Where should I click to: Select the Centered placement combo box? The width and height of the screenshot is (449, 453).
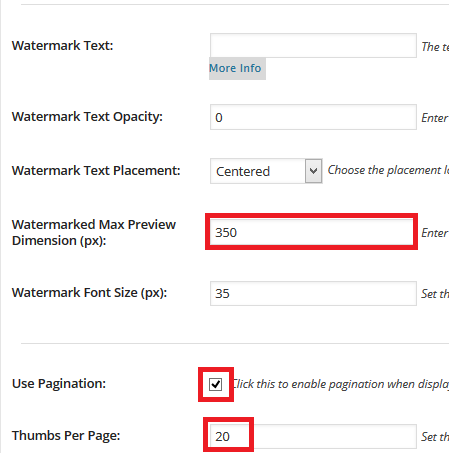266,171
